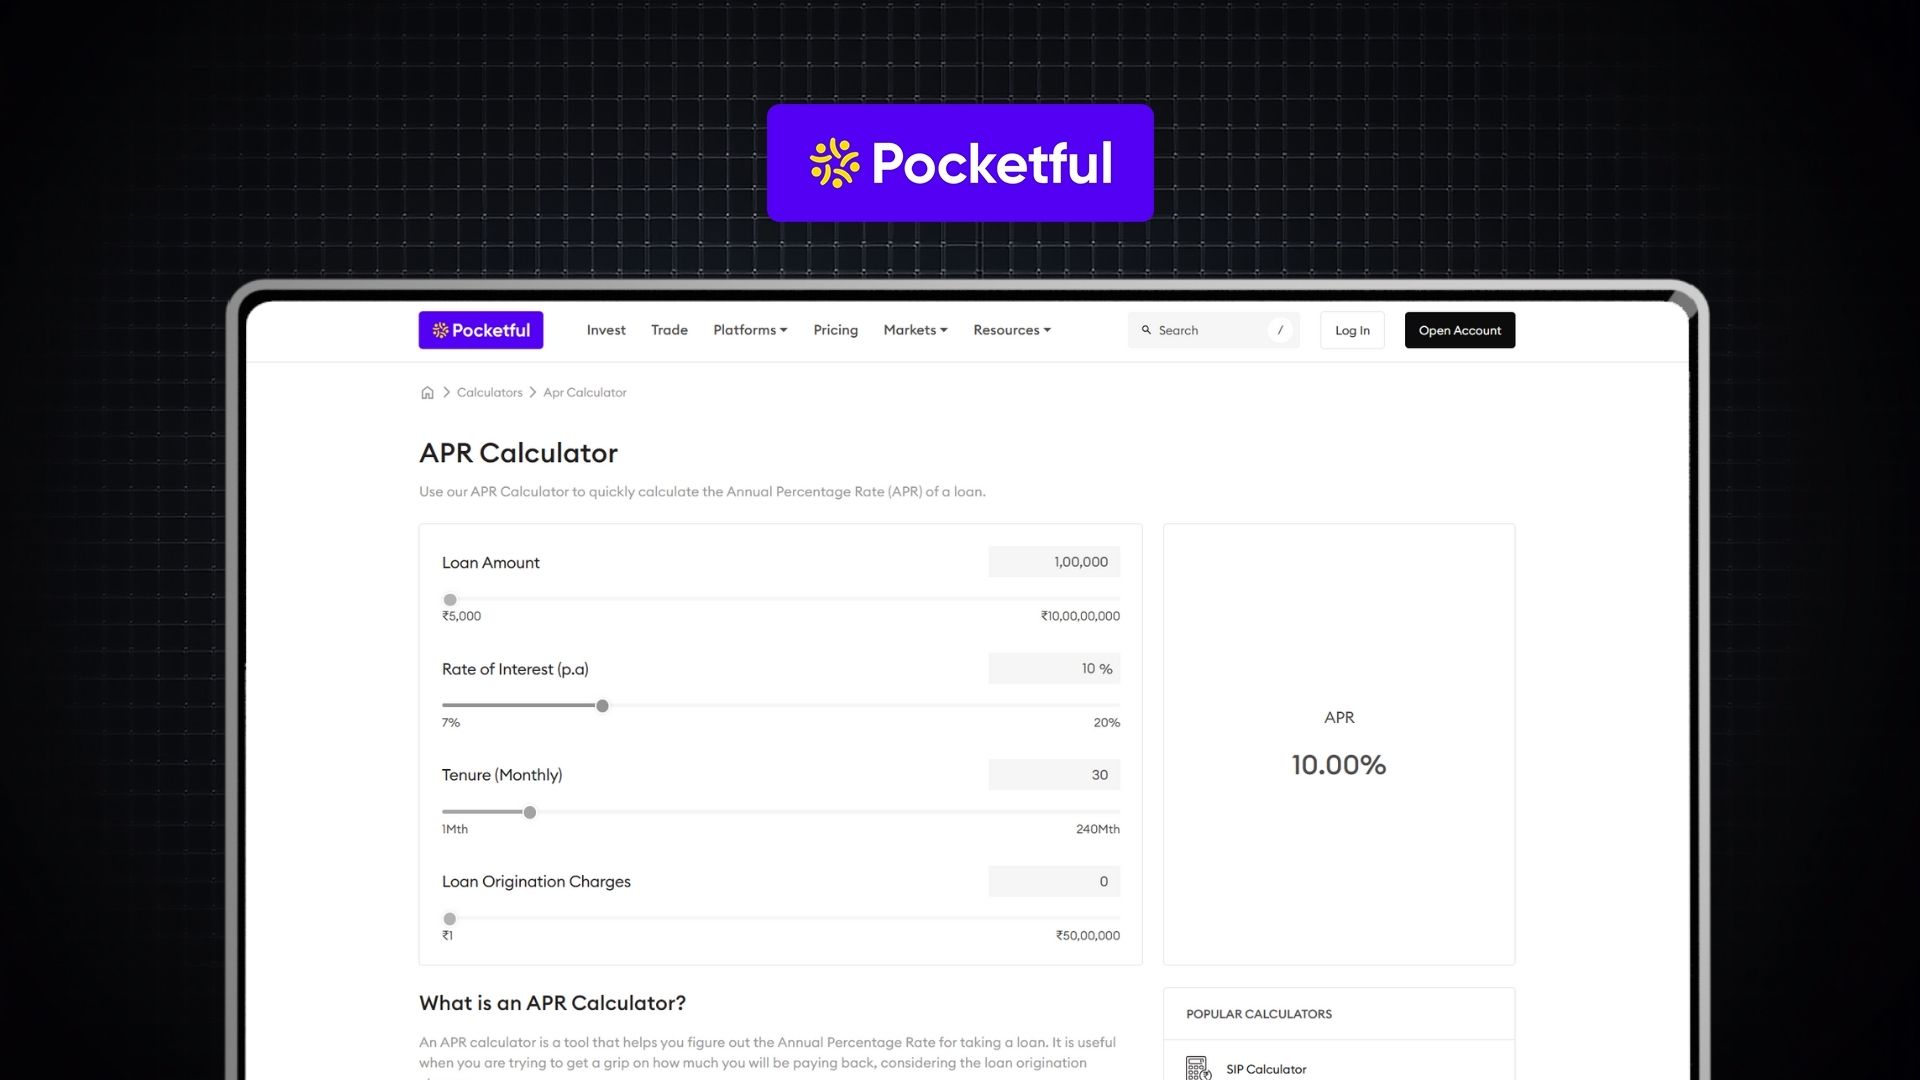1920x1080 pixels.
Task: Select the Invest menu item
Action: pos(605,330)
